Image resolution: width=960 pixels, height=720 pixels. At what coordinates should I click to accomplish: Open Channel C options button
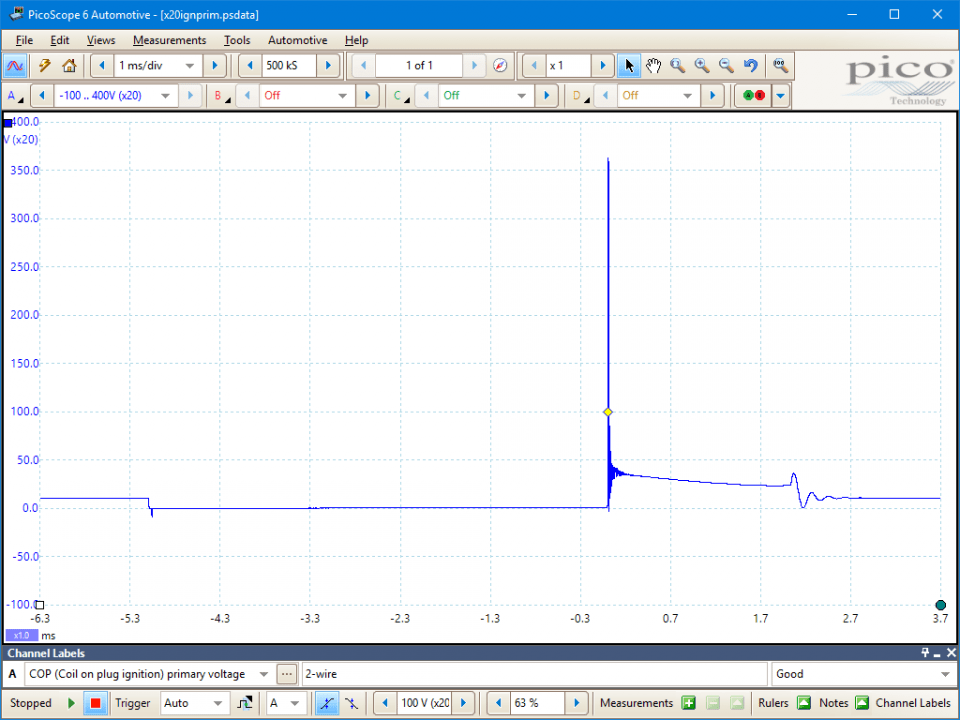coord(402,96)
